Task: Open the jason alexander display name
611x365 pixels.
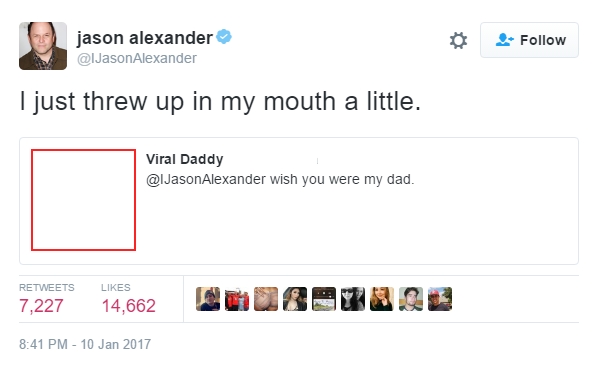Action: point(145,38)
